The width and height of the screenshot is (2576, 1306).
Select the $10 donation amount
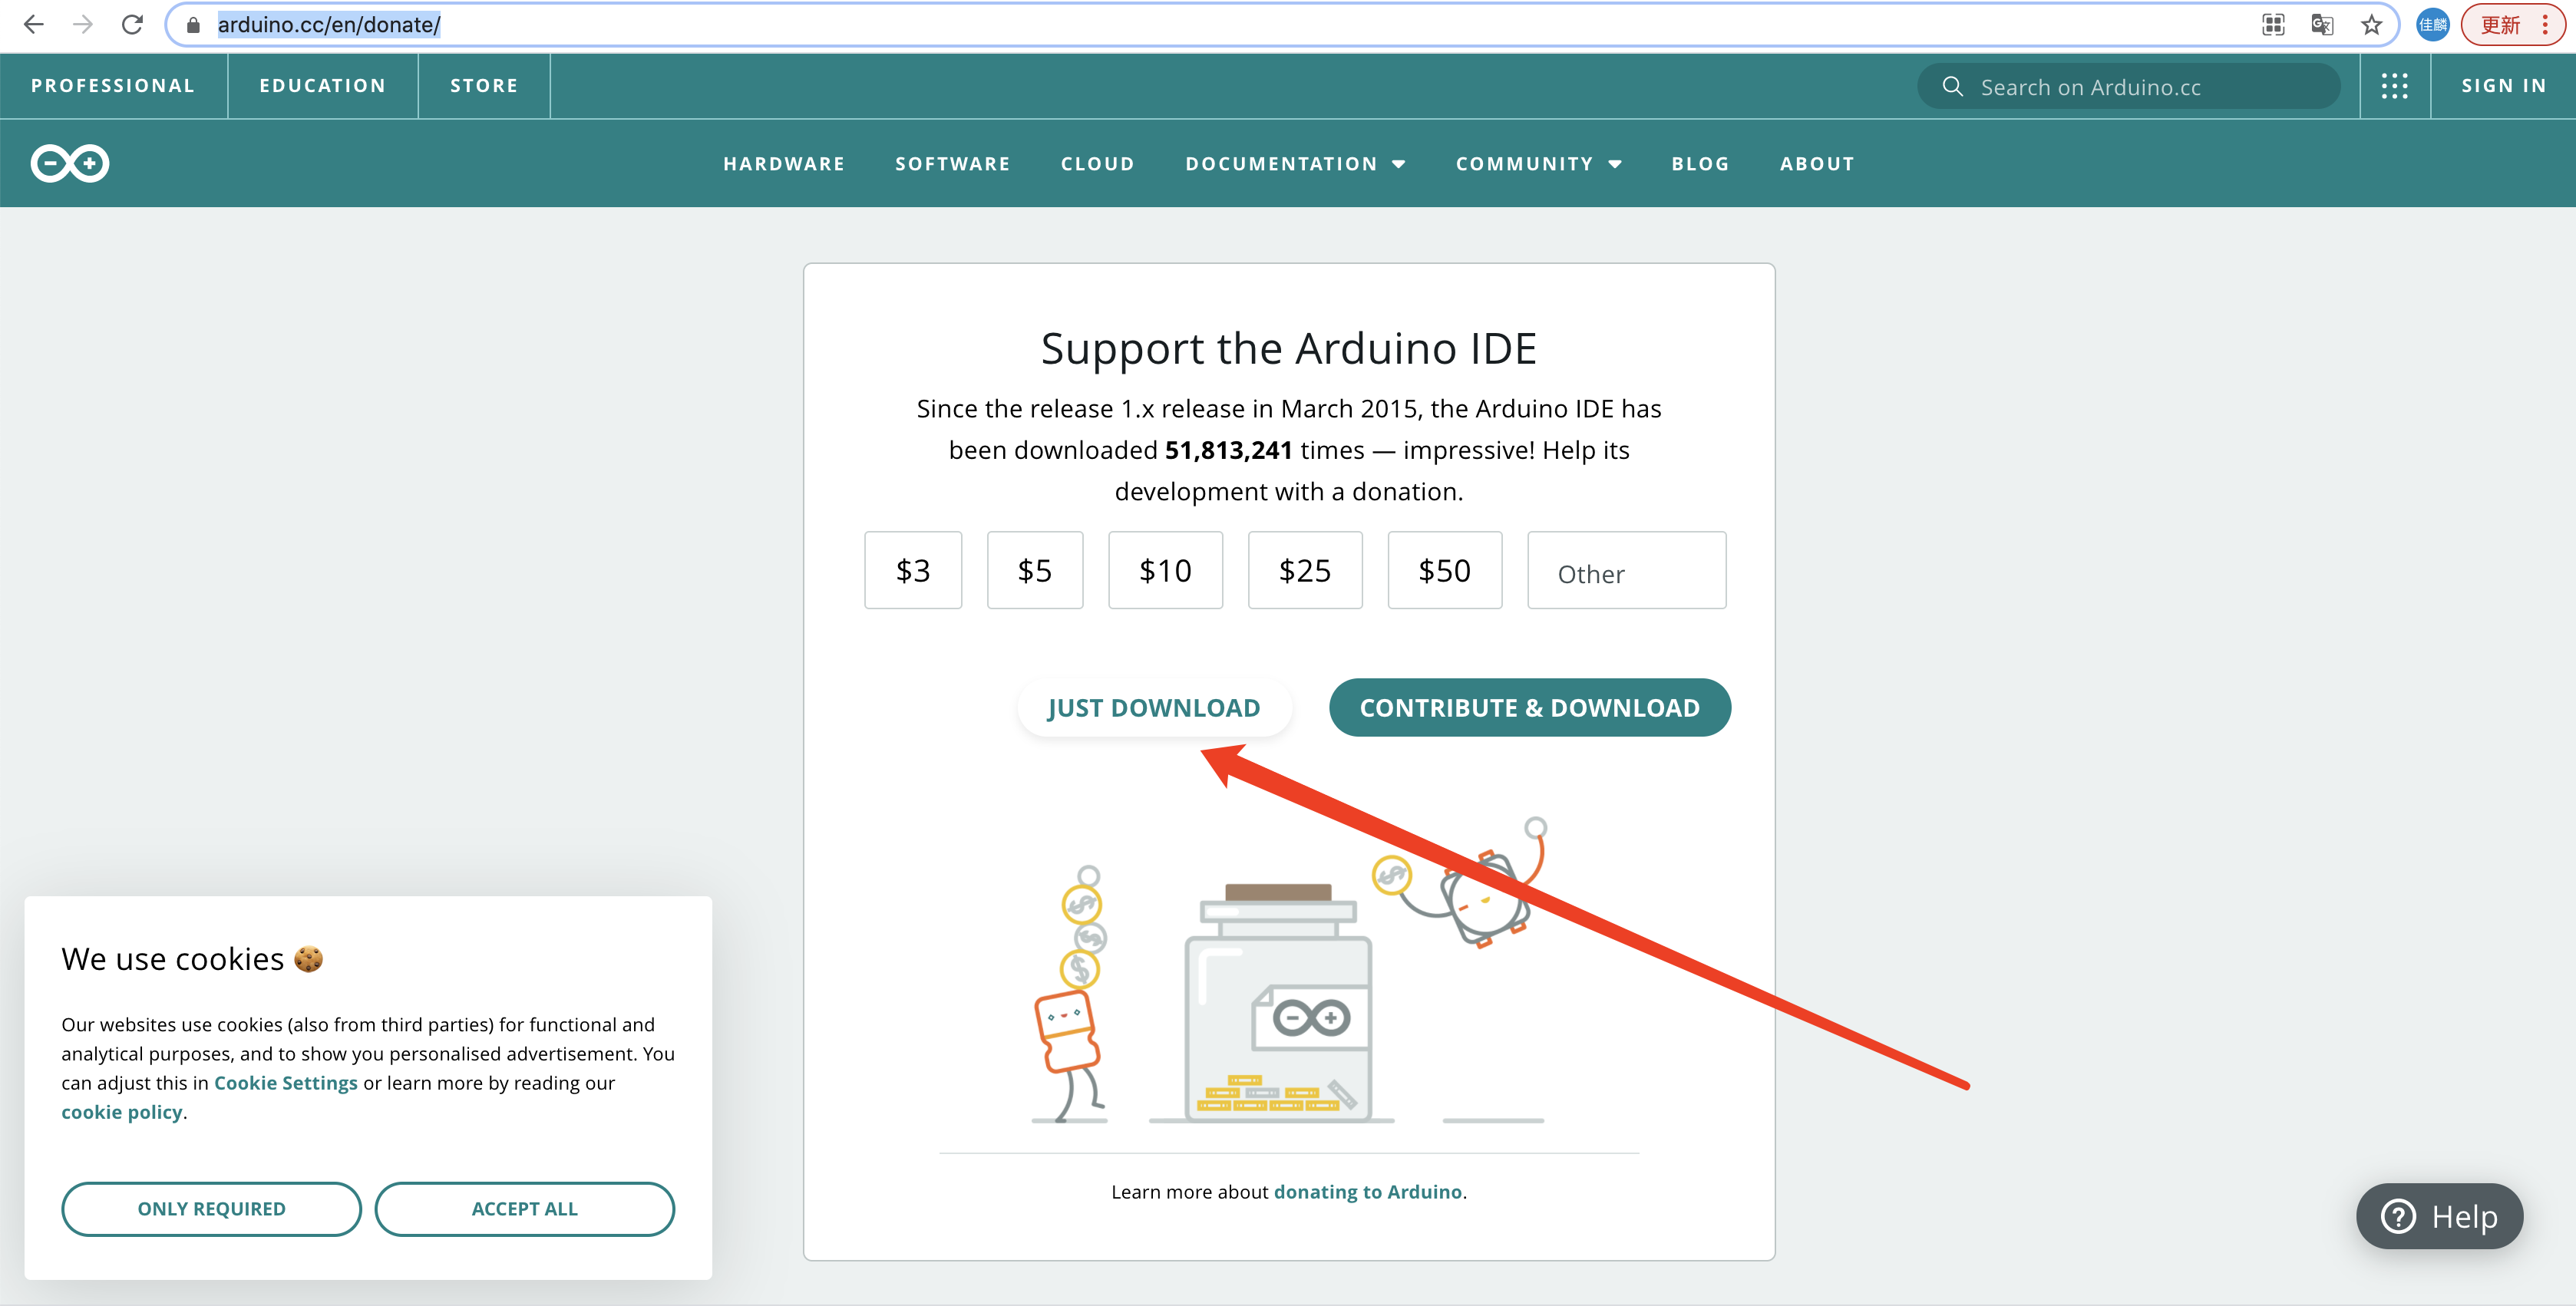pos(1165,570)
